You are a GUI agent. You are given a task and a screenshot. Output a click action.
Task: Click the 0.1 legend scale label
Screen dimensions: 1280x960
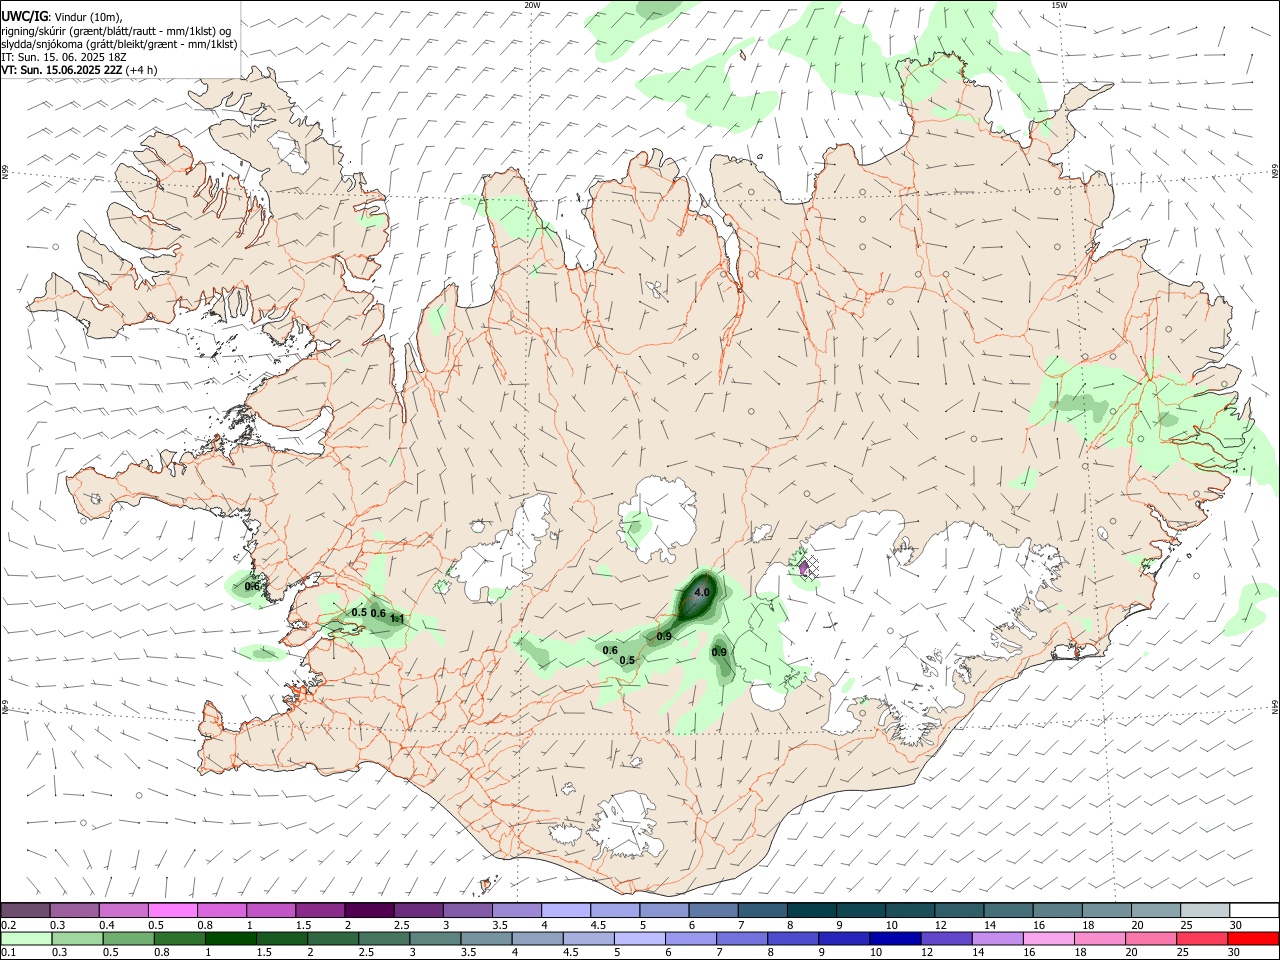tap(9, 953)
